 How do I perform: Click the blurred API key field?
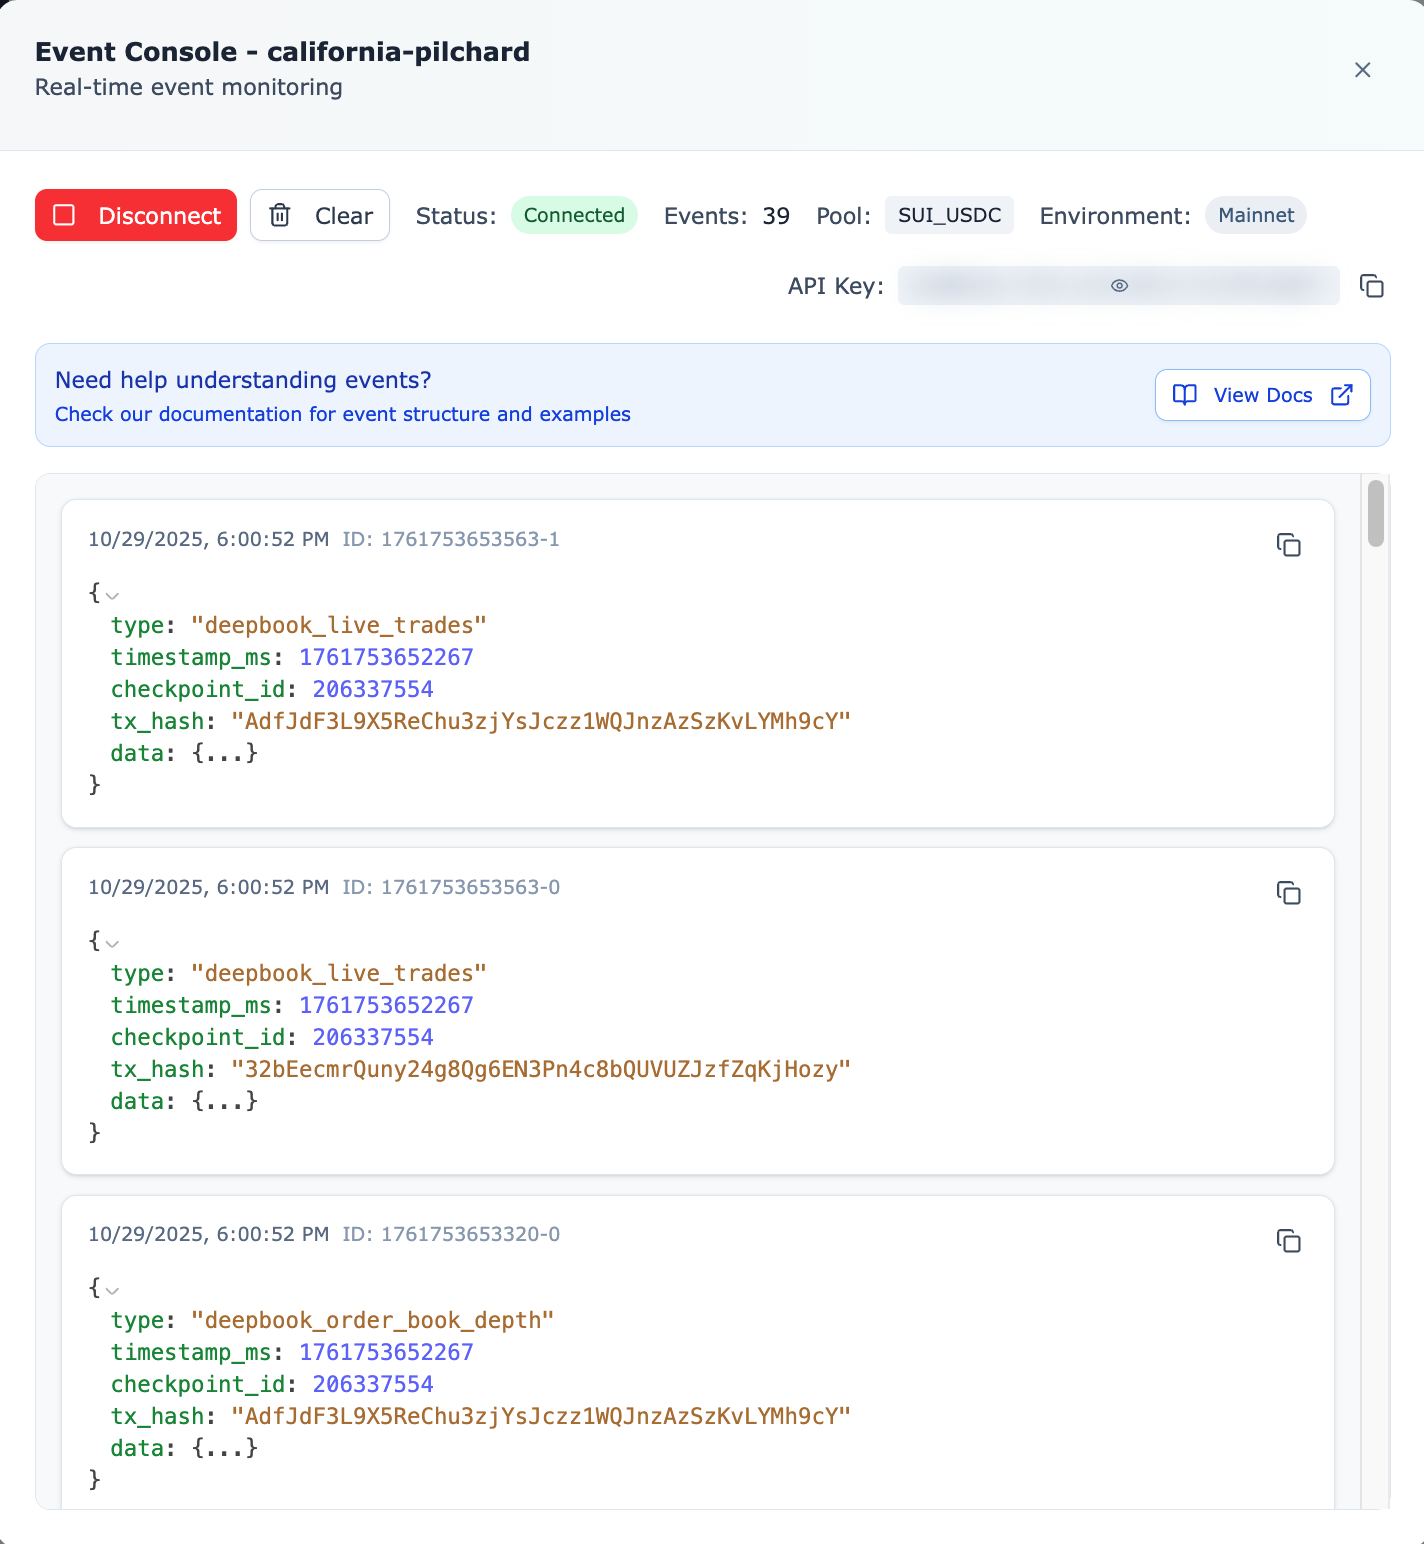pos(1000,286)
